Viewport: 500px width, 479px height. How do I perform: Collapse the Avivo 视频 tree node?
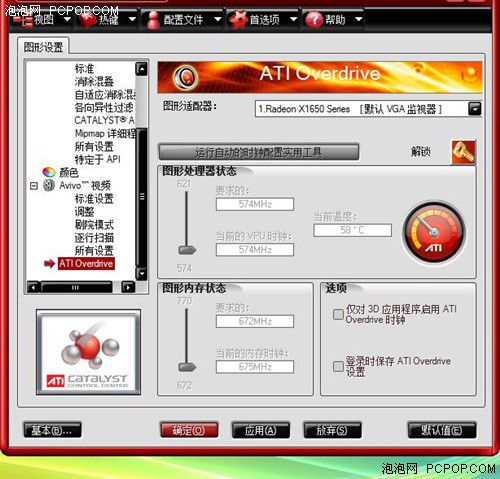pos(34,186)
